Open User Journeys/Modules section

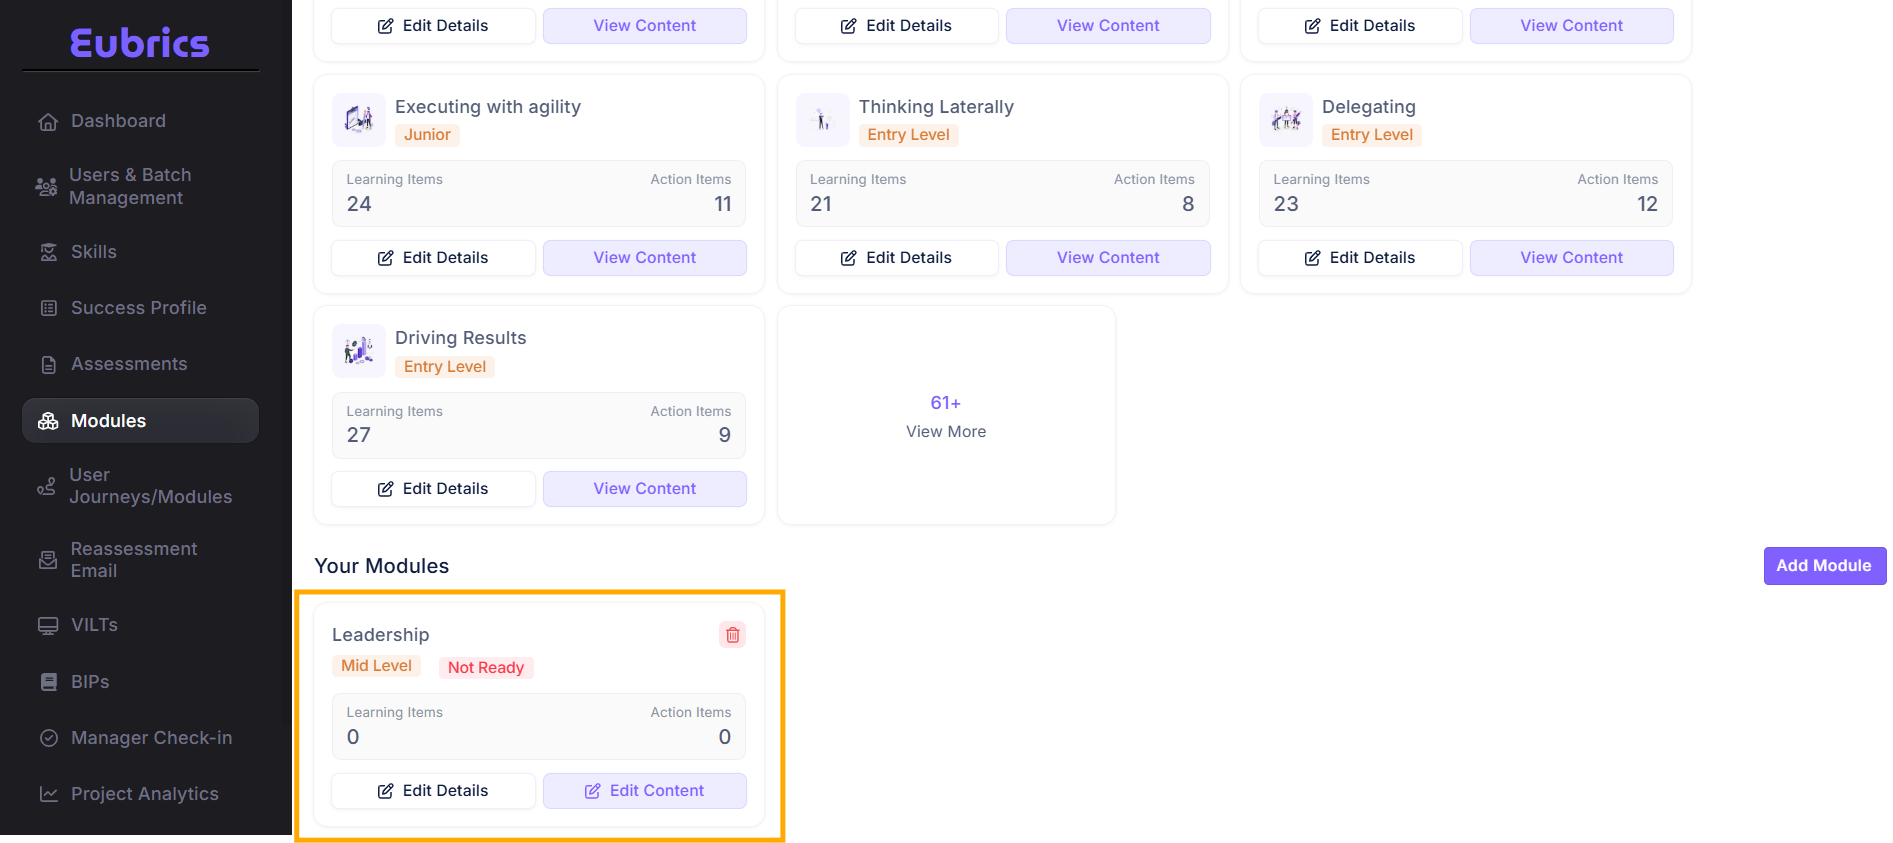coord(150,486)
